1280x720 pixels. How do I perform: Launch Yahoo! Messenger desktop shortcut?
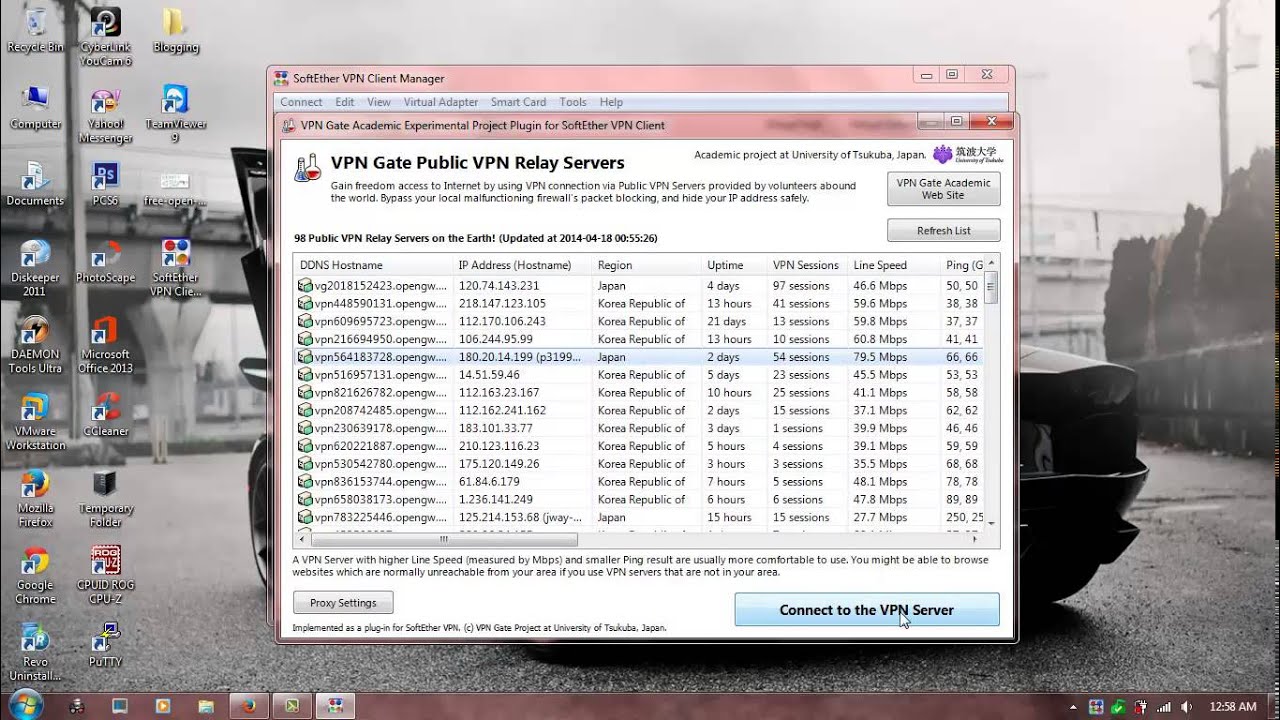coord(105,114)
